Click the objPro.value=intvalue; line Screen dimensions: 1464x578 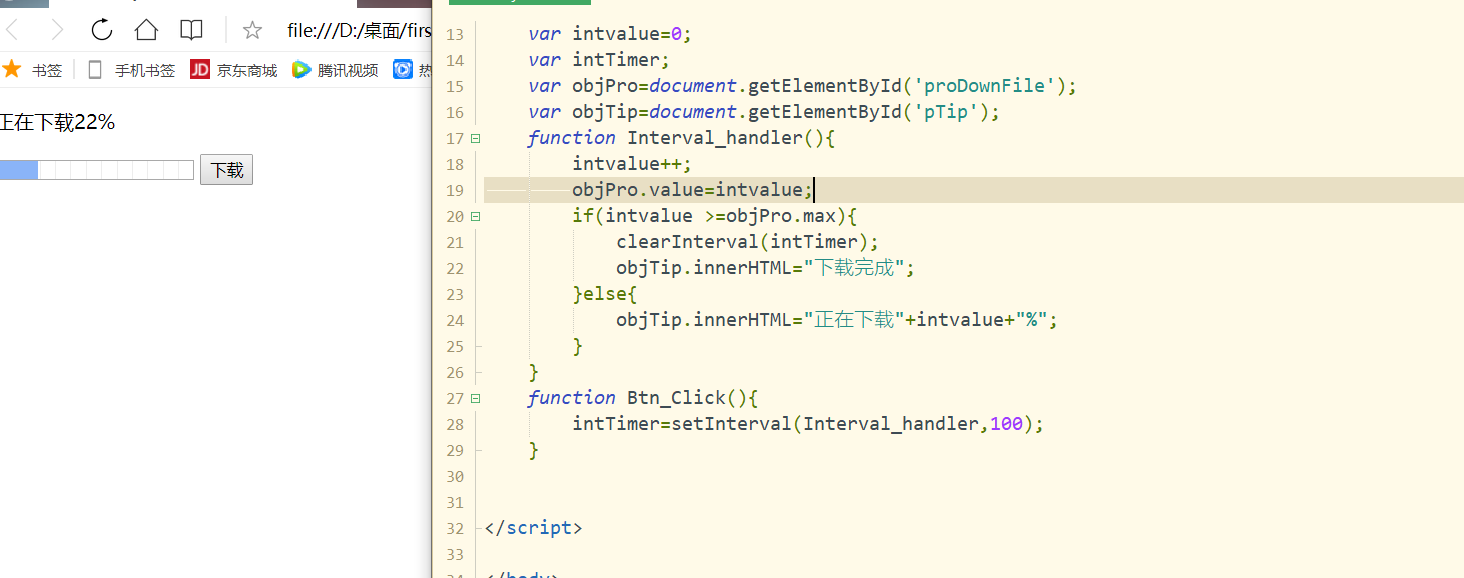[x=692, y=190]
